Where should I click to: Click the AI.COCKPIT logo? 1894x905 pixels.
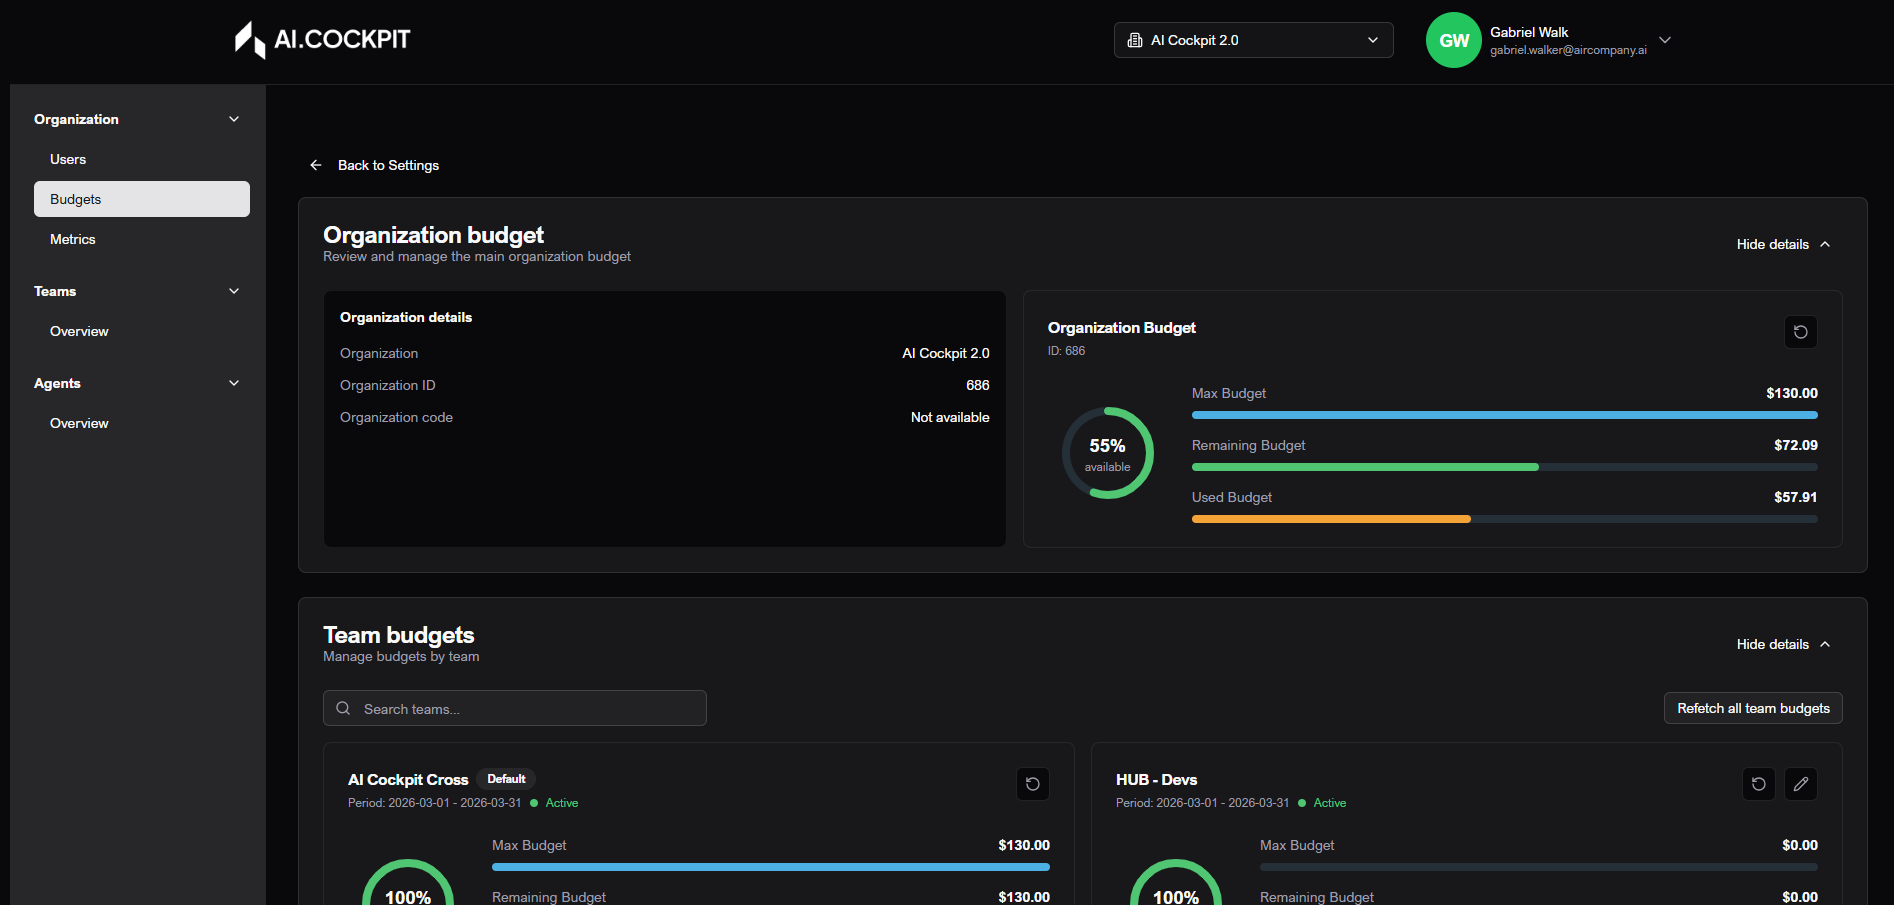(x=322, y=40)
